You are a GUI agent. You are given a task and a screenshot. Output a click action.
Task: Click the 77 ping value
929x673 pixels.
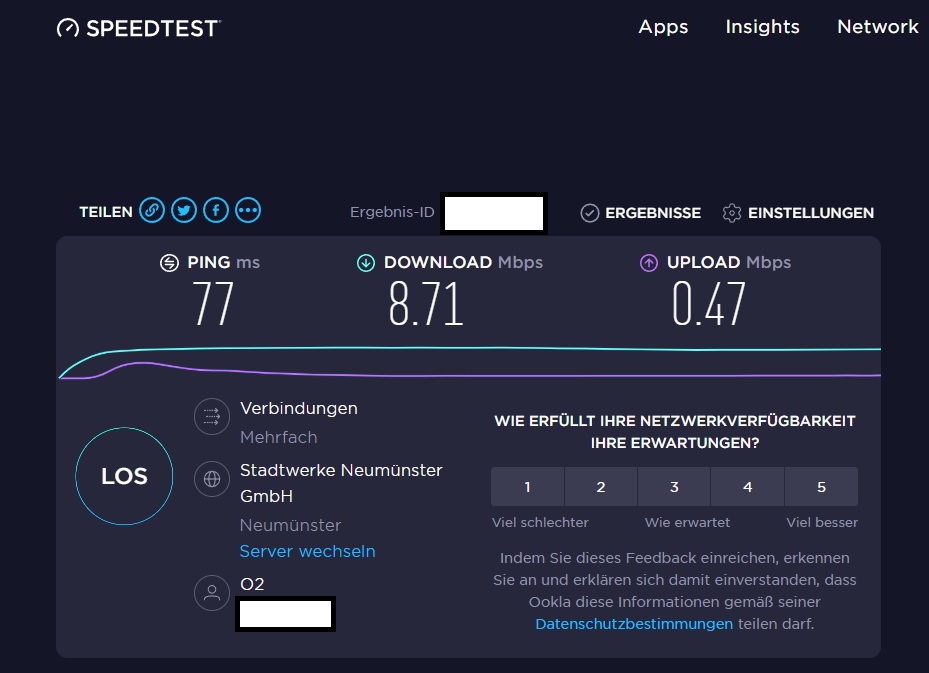click(213, 304)
